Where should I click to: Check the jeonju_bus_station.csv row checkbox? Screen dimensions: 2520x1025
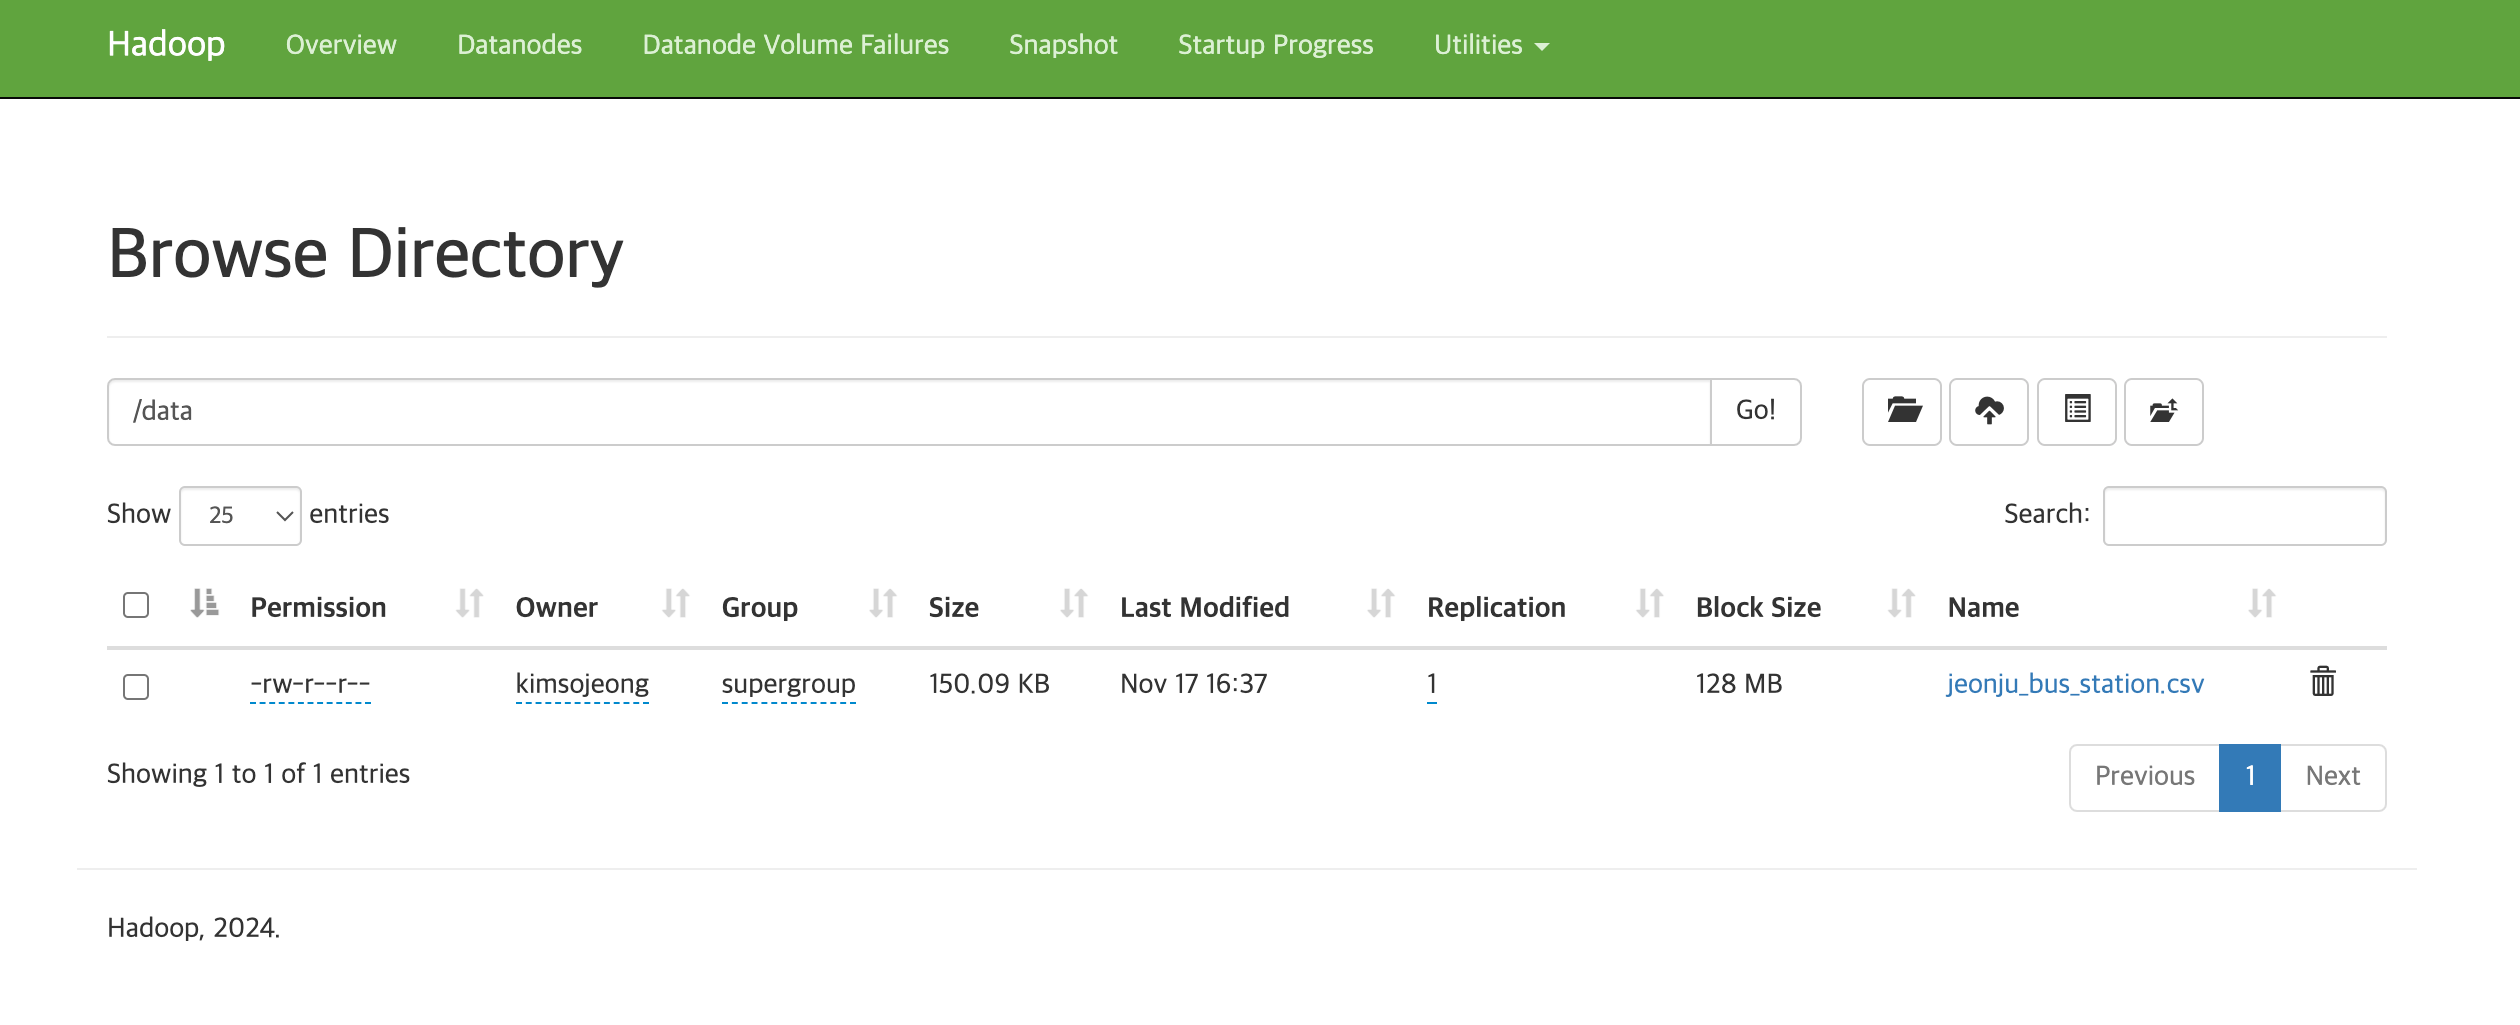[x=136, y=687]
